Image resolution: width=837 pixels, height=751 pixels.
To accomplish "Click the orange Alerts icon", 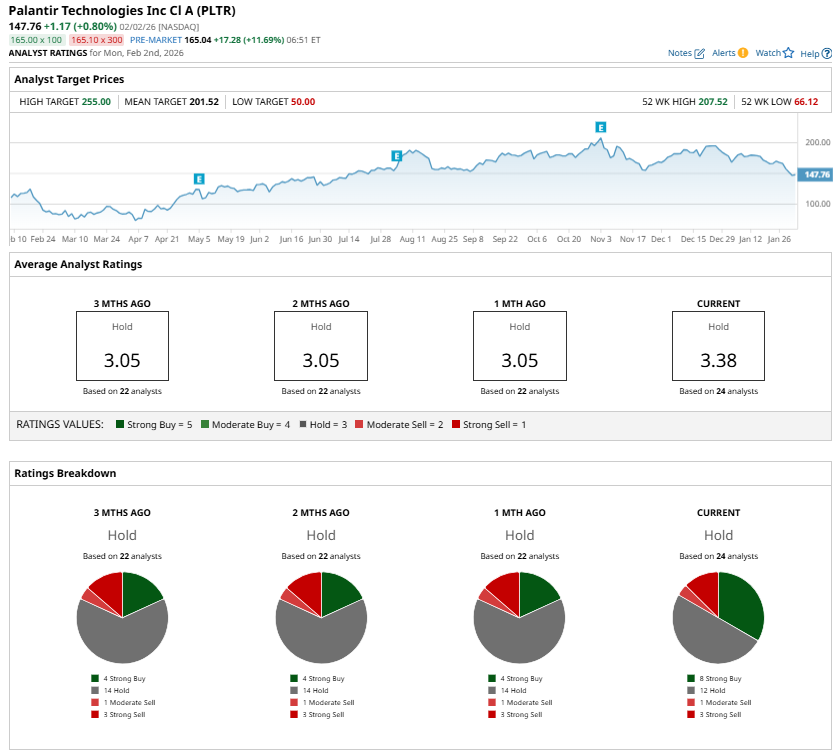I will click(x=742, y=53).
